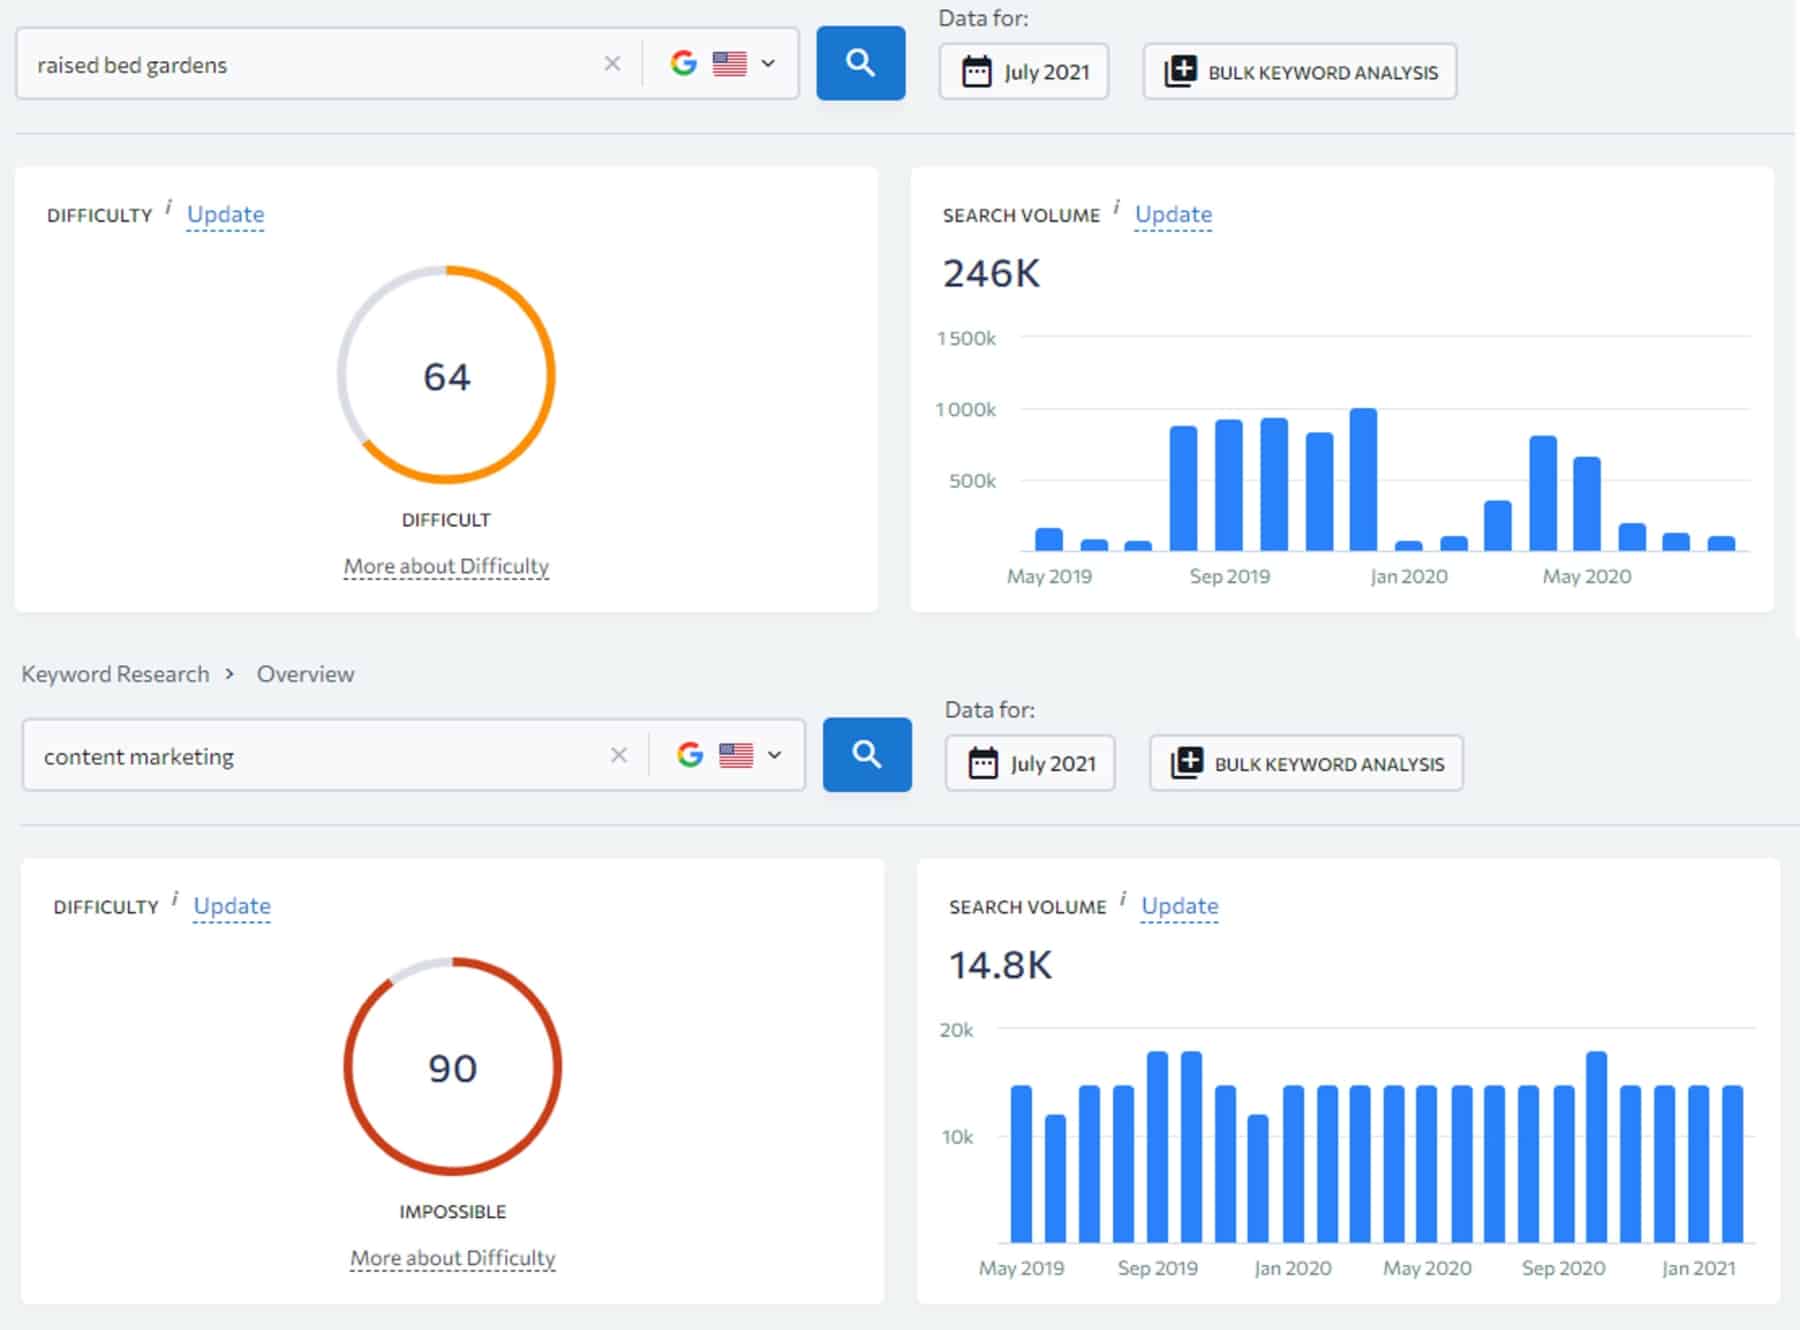The image size is (1800, 1330).
Task: Update difficulty for content marketing
Action: 232,905
